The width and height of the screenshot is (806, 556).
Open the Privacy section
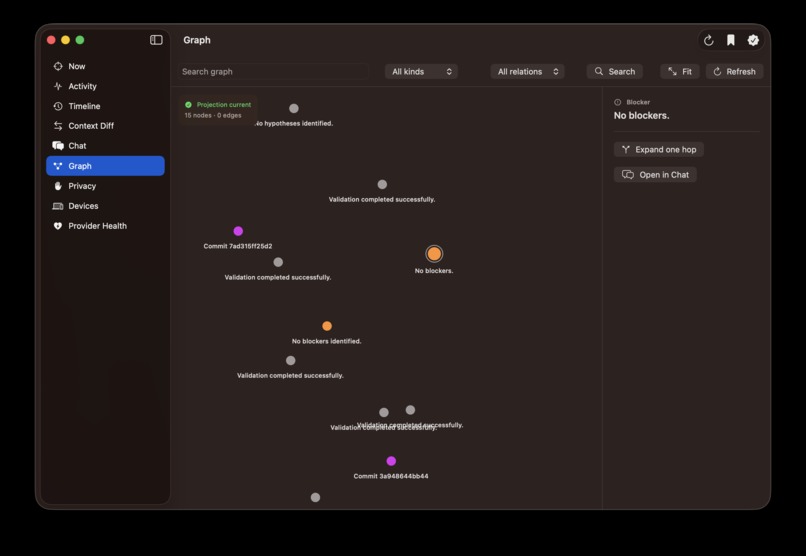[x=105, y=186]
